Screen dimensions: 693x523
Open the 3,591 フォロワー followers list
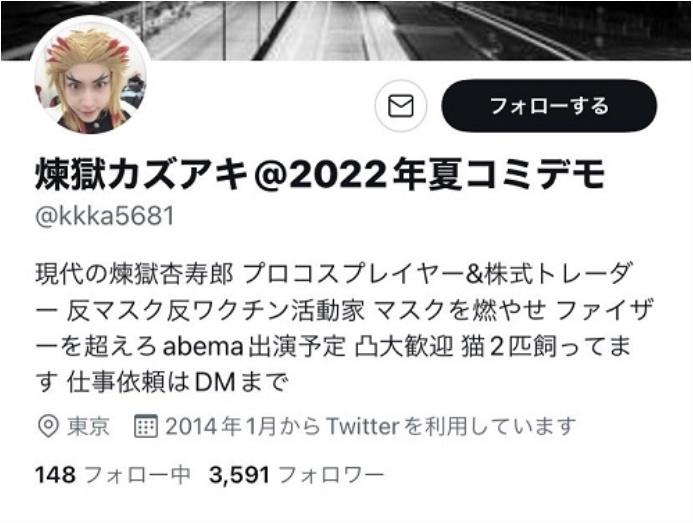(x=297, y=475)
